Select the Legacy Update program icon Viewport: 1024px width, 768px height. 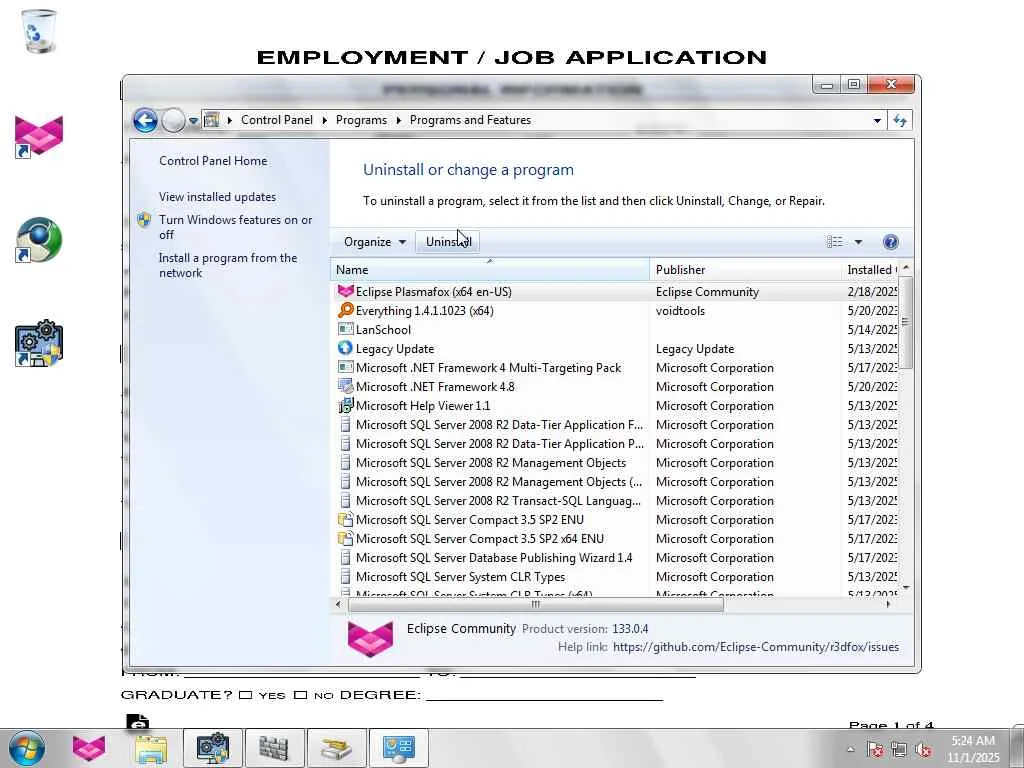[x=345, y=348]
